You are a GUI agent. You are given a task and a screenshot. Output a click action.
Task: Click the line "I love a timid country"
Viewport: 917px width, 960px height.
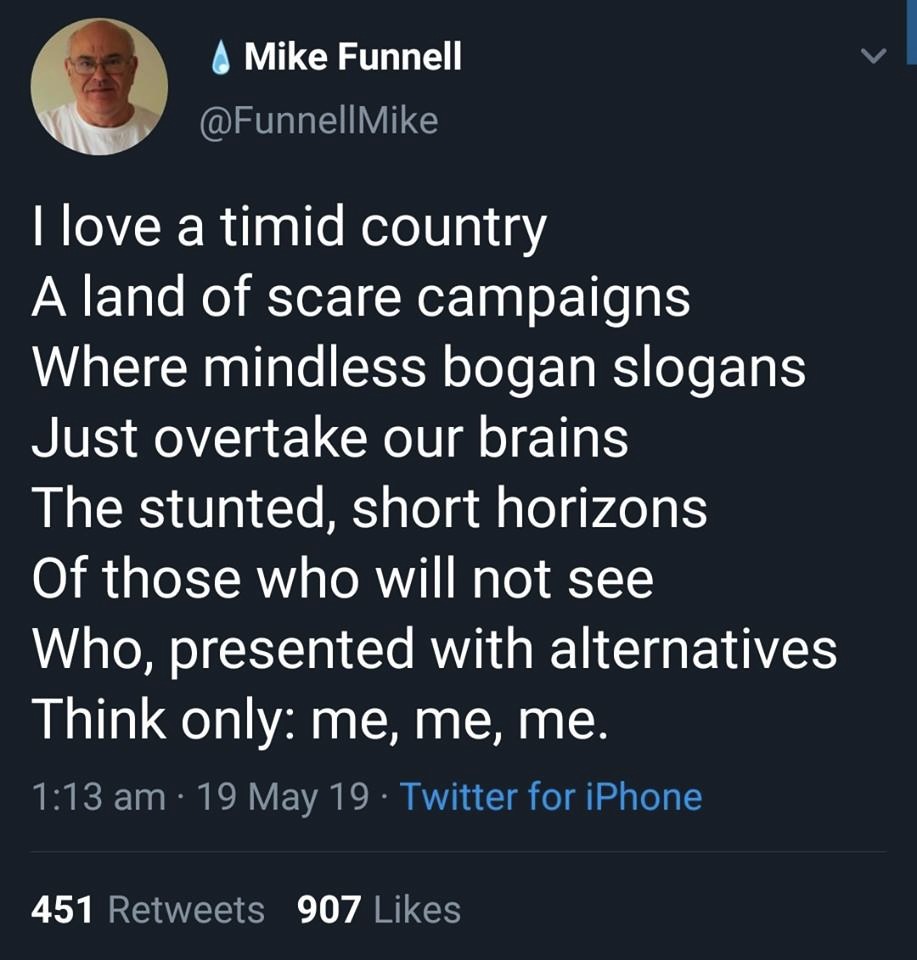coord(289,229)
